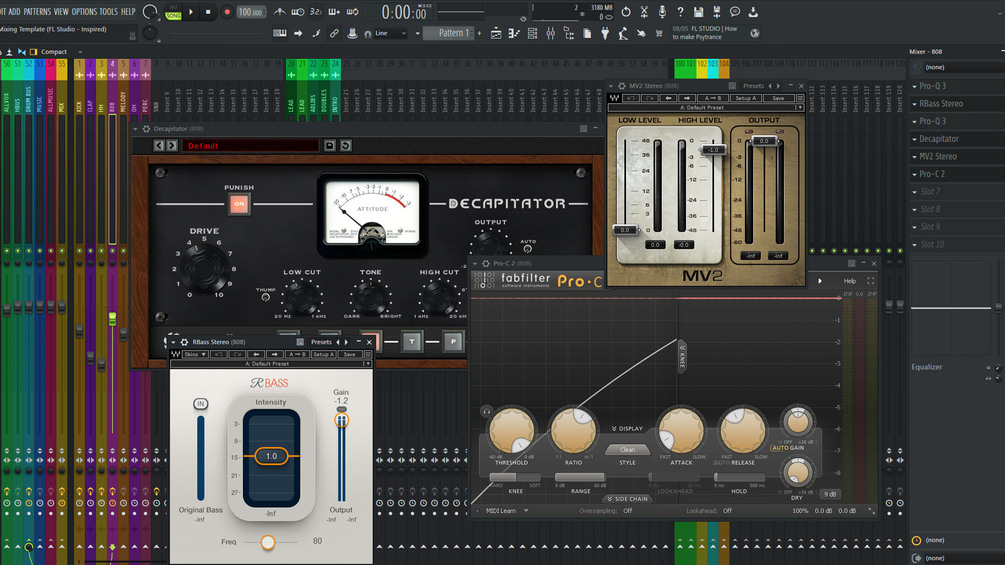Click RBass Save button
The image size is (1005, 565).
point(349,354)
